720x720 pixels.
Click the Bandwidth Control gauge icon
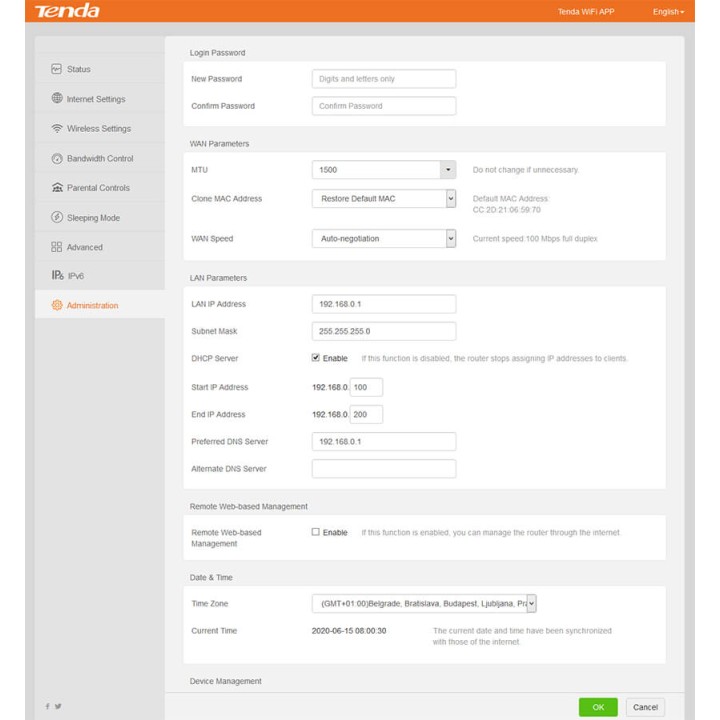click(57, 158)
